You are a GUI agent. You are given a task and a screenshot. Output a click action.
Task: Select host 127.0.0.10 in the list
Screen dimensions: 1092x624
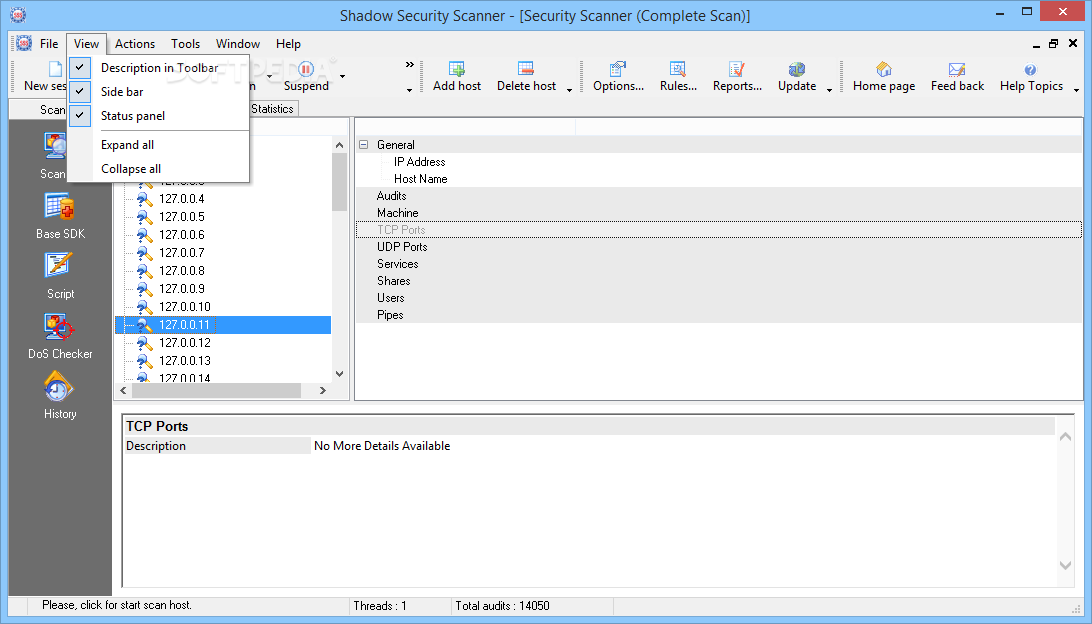(185, 306)
